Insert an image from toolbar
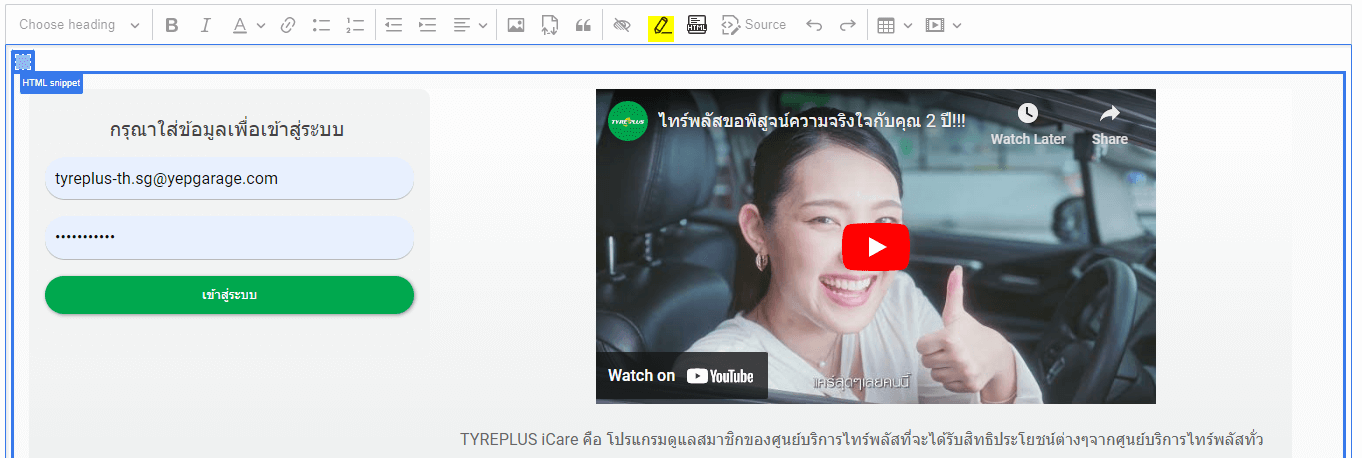Screen dimensions: 1362x458 tap(516, 25)
